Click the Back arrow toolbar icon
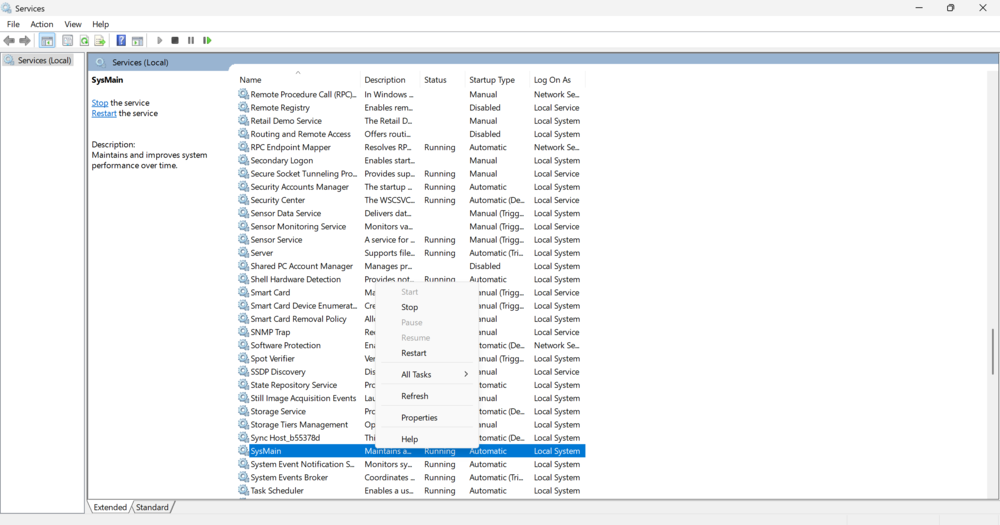1000x525 pixels. (x=9, y=41)
